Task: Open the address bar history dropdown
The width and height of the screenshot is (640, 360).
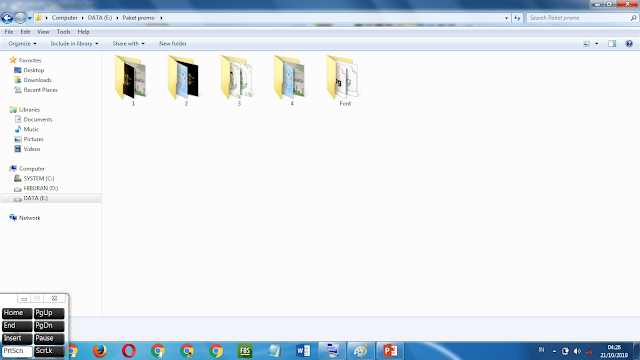Action: (507, 18)
